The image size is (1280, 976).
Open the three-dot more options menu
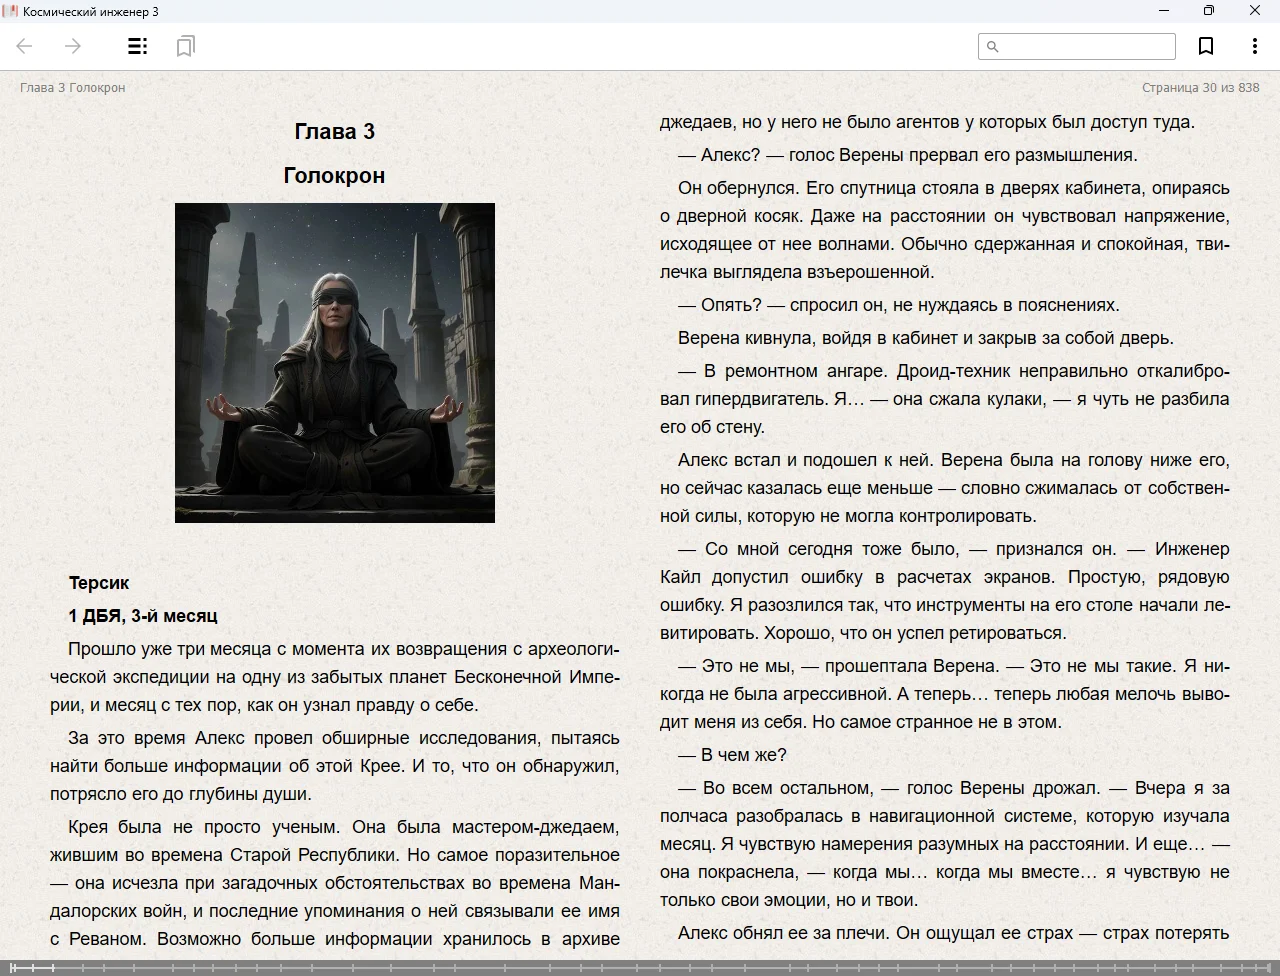pyautogui.click(x=1254, y=46)
